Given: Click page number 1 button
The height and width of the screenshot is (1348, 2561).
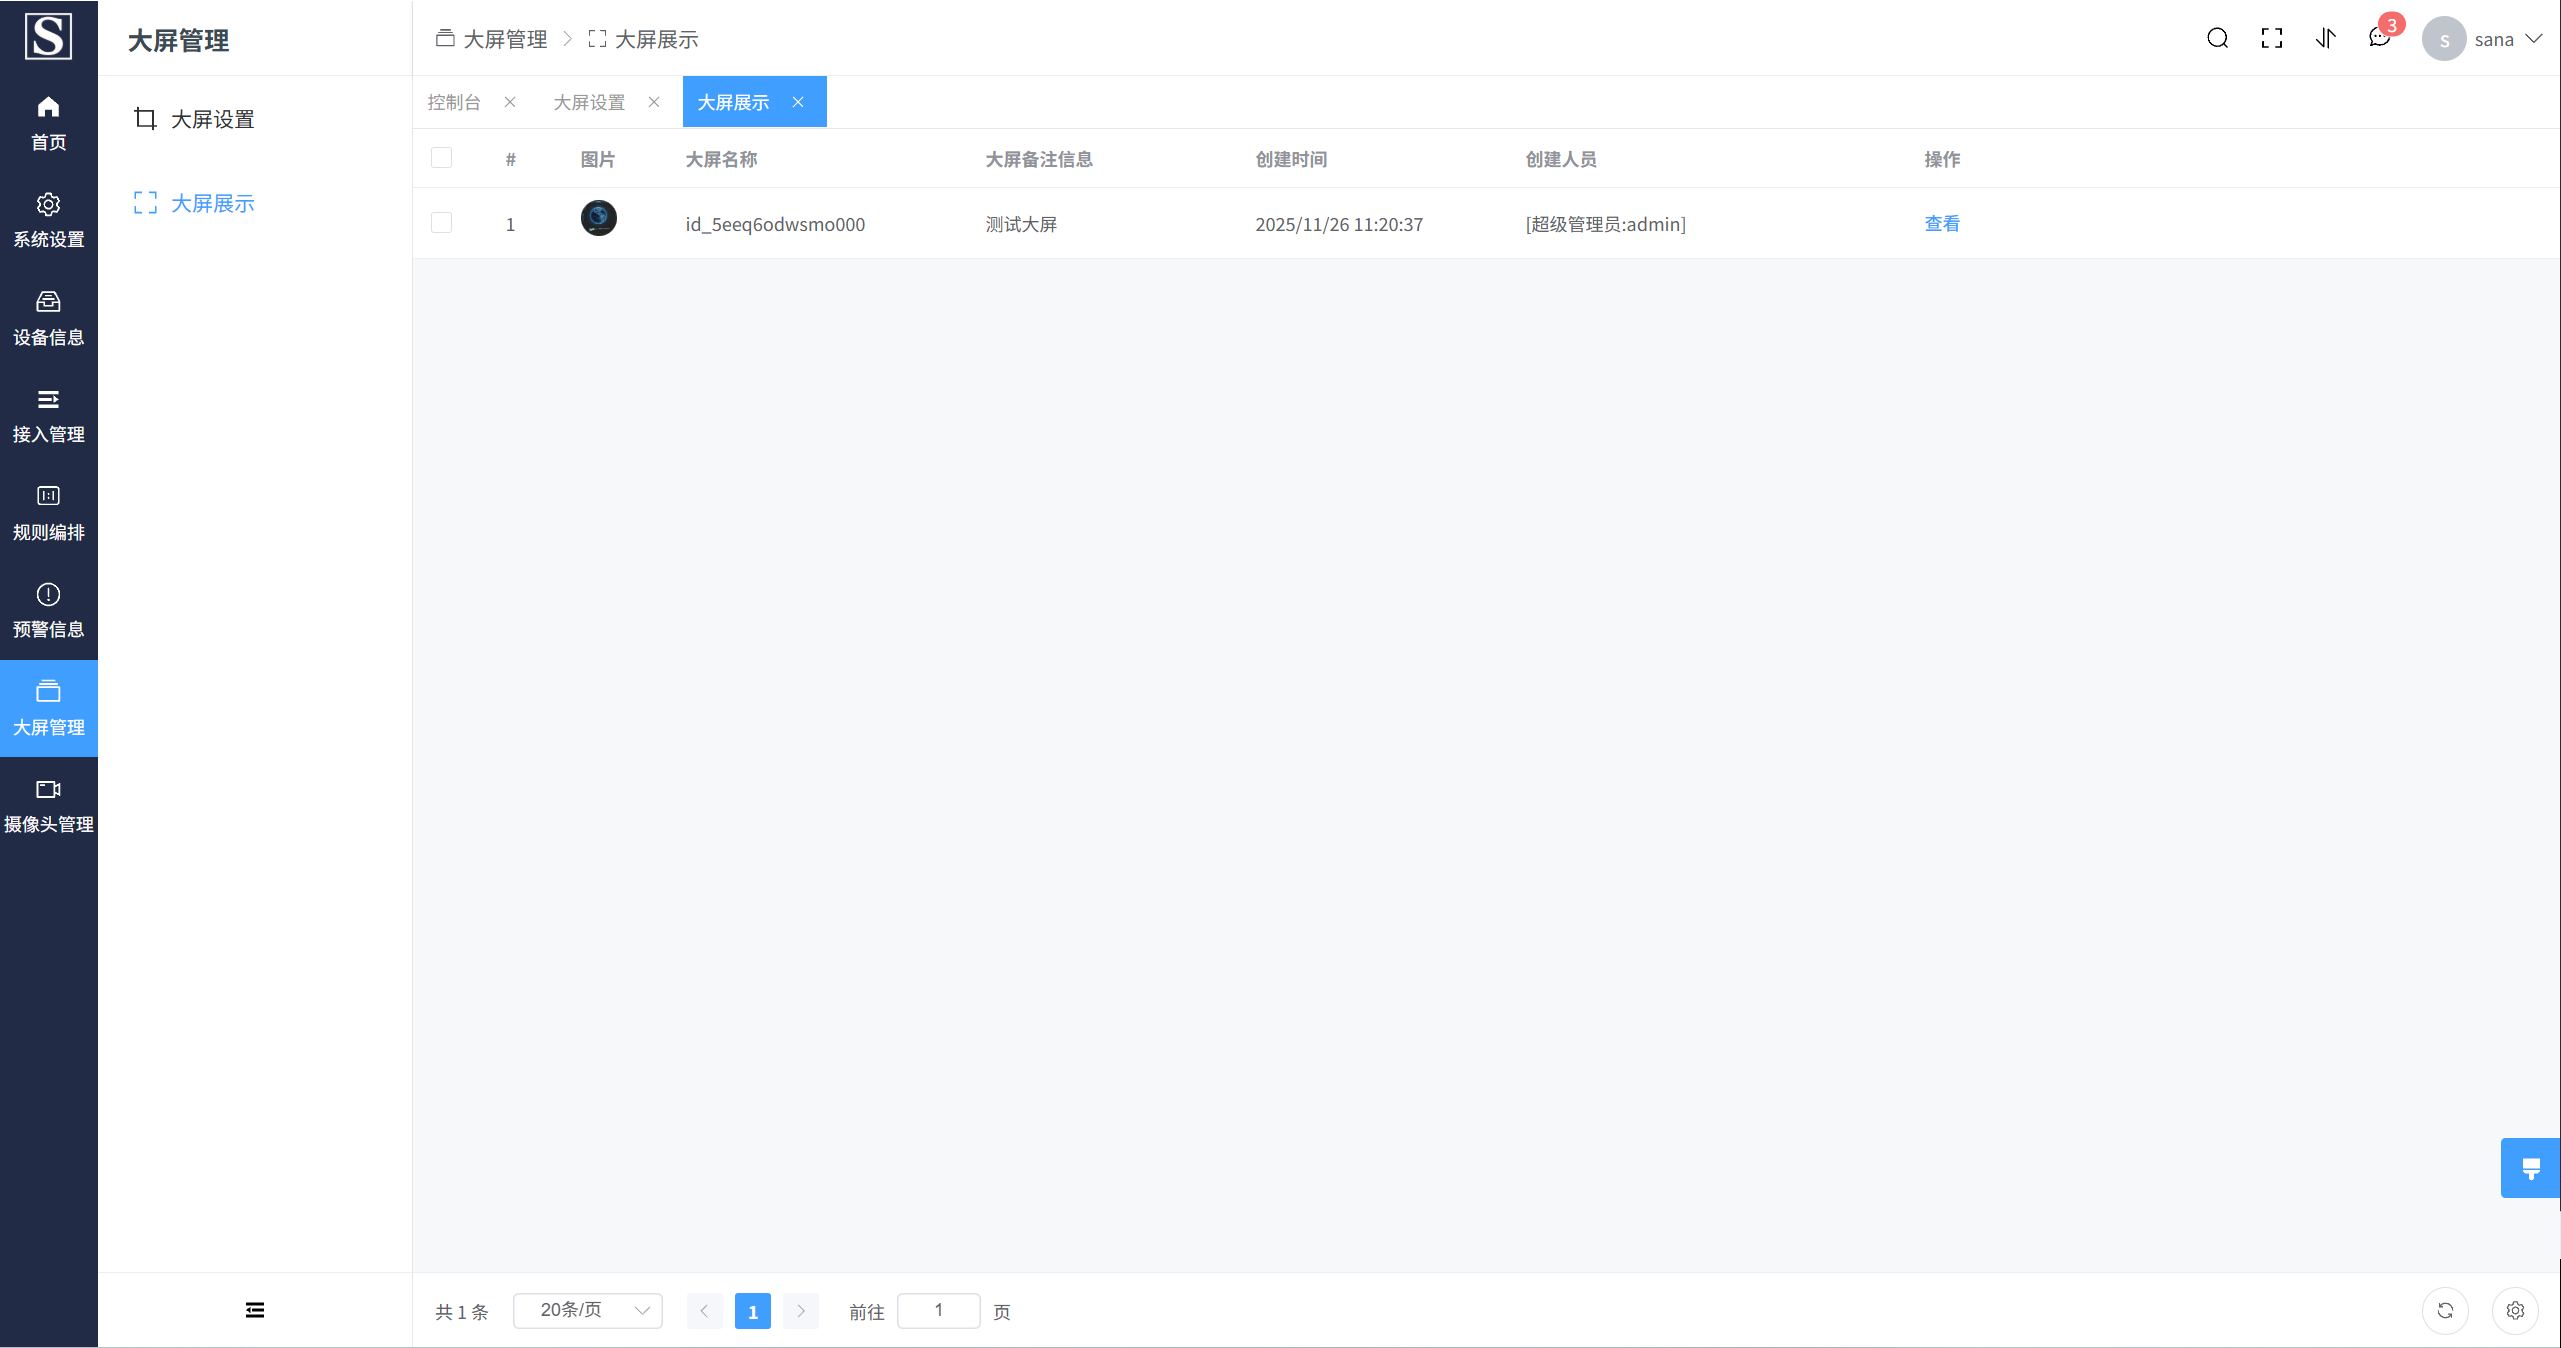Looking at the screenshot, I should 752,1311.
